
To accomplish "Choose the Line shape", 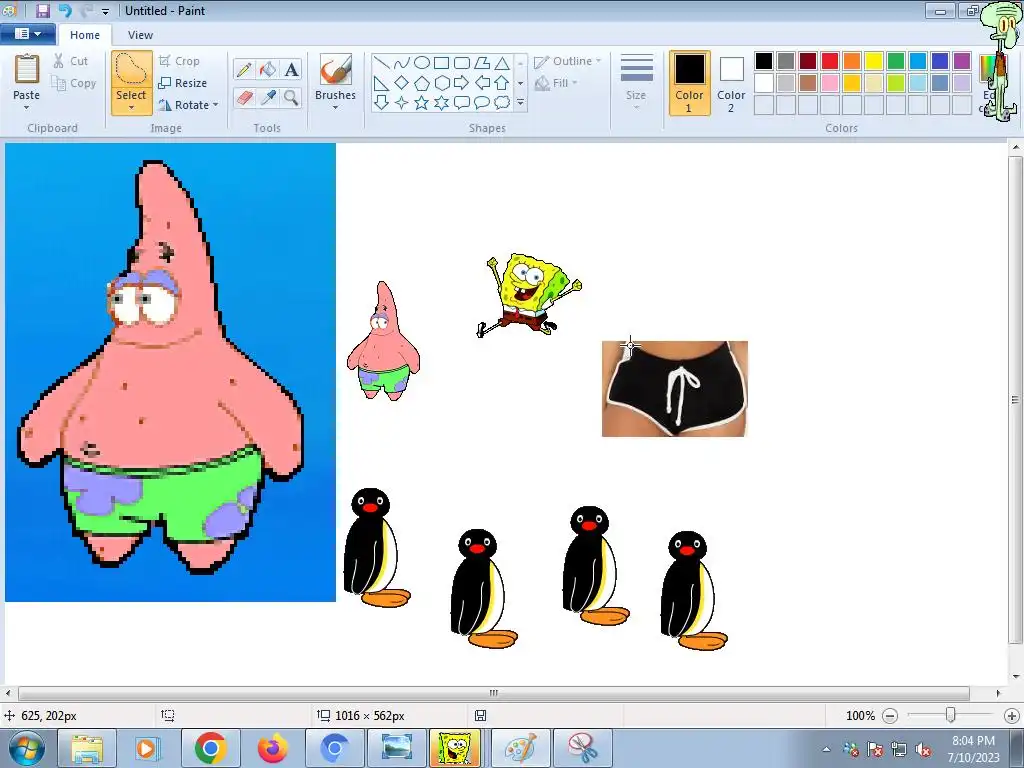I will (x=382, y=63).
